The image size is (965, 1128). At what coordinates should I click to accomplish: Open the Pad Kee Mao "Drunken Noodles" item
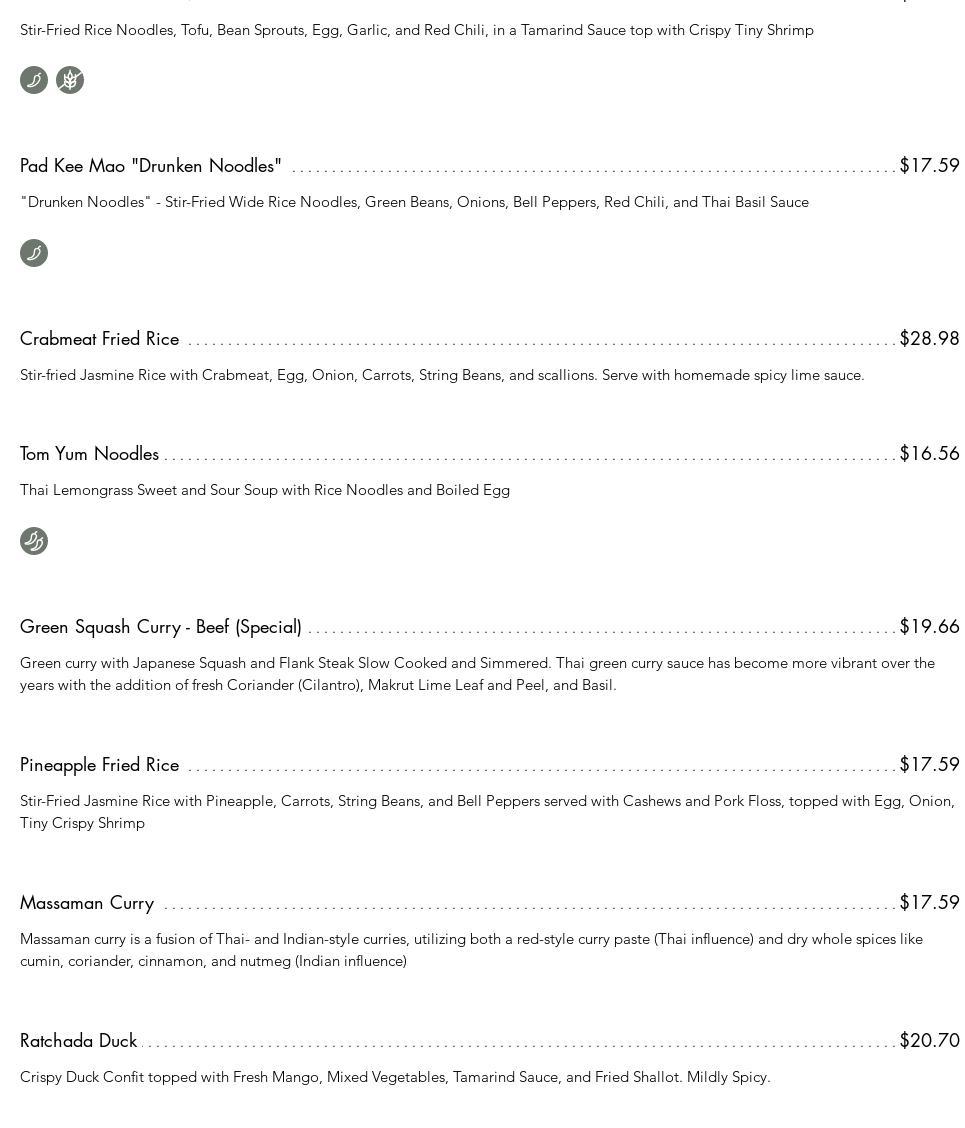(151, 166)
